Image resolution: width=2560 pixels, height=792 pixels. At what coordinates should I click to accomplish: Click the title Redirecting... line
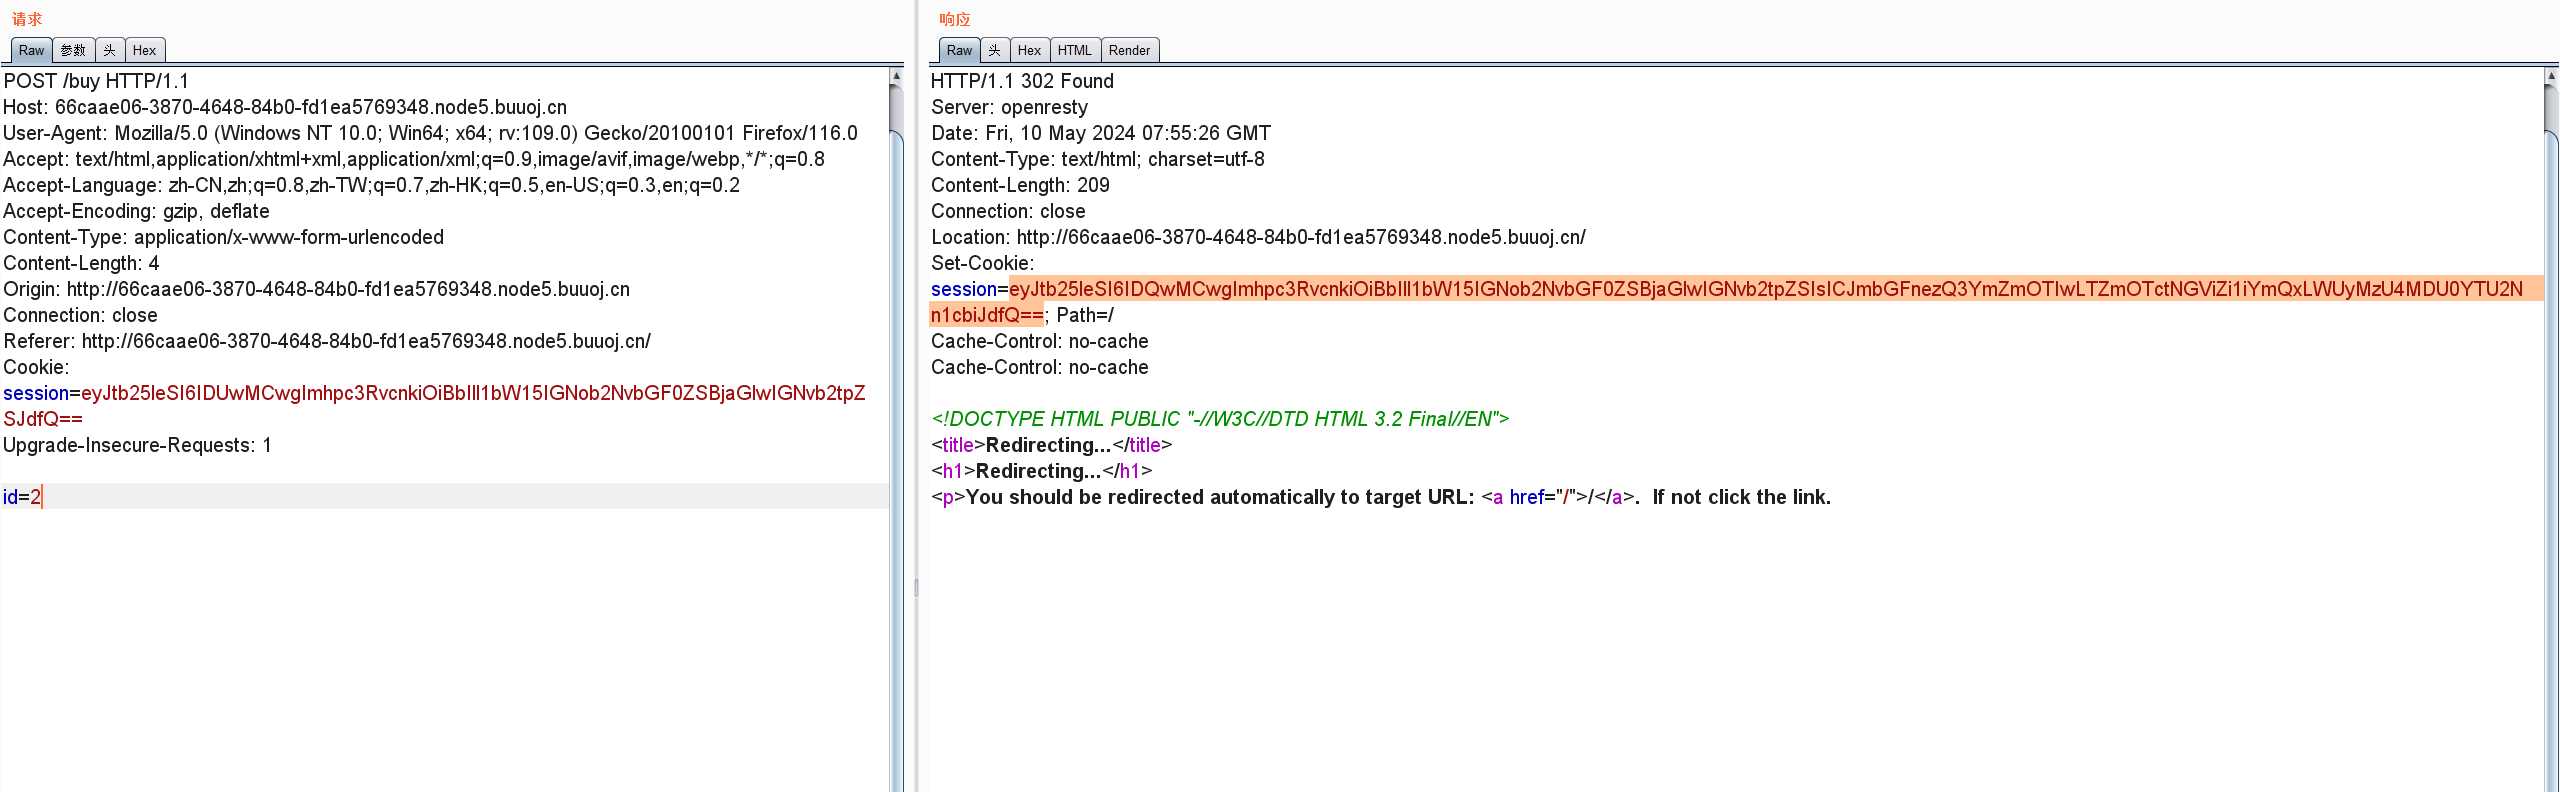pos(1051,445)
